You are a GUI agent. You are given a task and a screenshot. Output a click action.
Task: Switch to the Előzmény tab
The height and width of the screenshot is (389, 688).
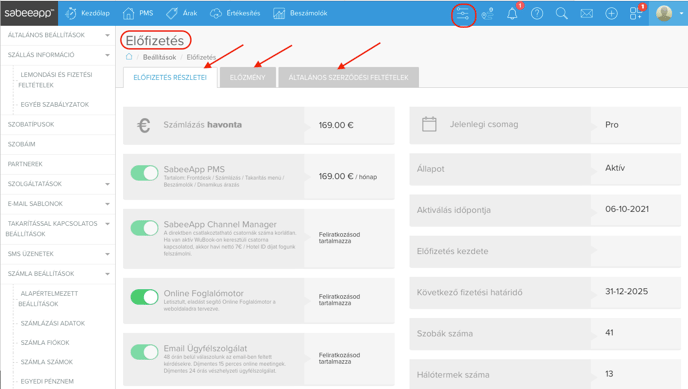pyautogui.click(x=247, y=78)
